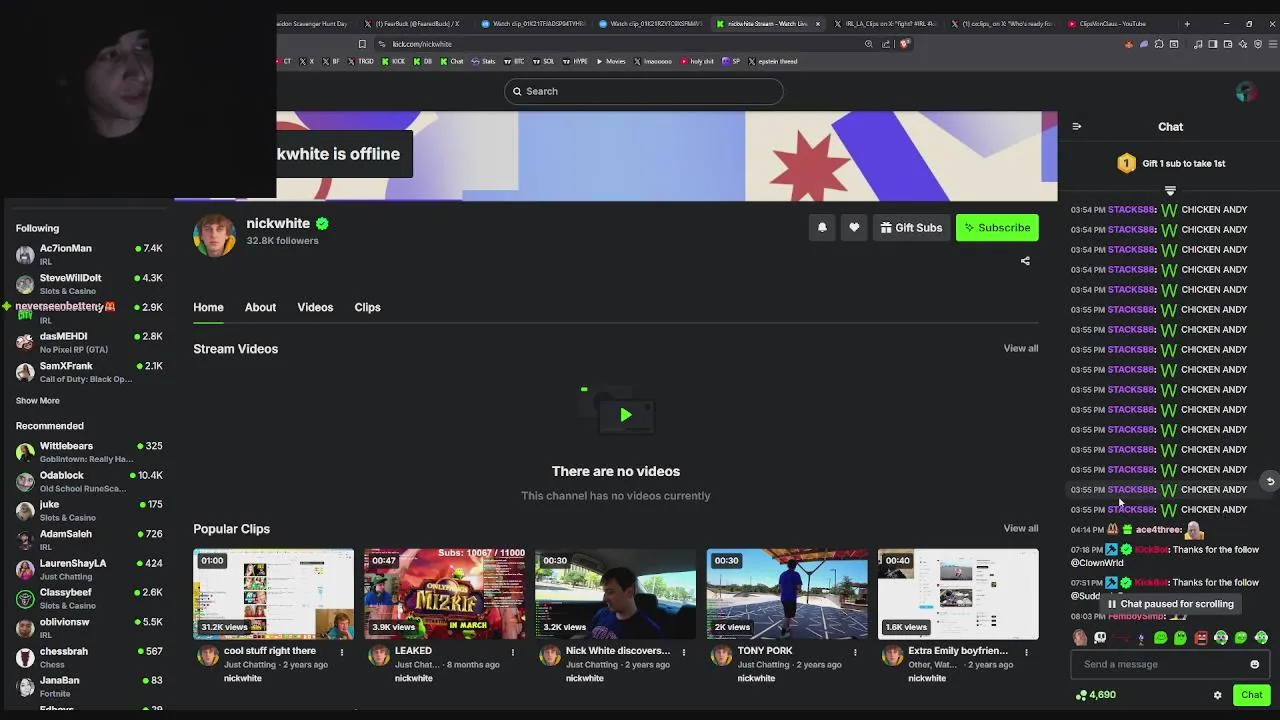Resume chat via Chat paused for scrolling
The image size is (1280, 720).
(1170, 604)
